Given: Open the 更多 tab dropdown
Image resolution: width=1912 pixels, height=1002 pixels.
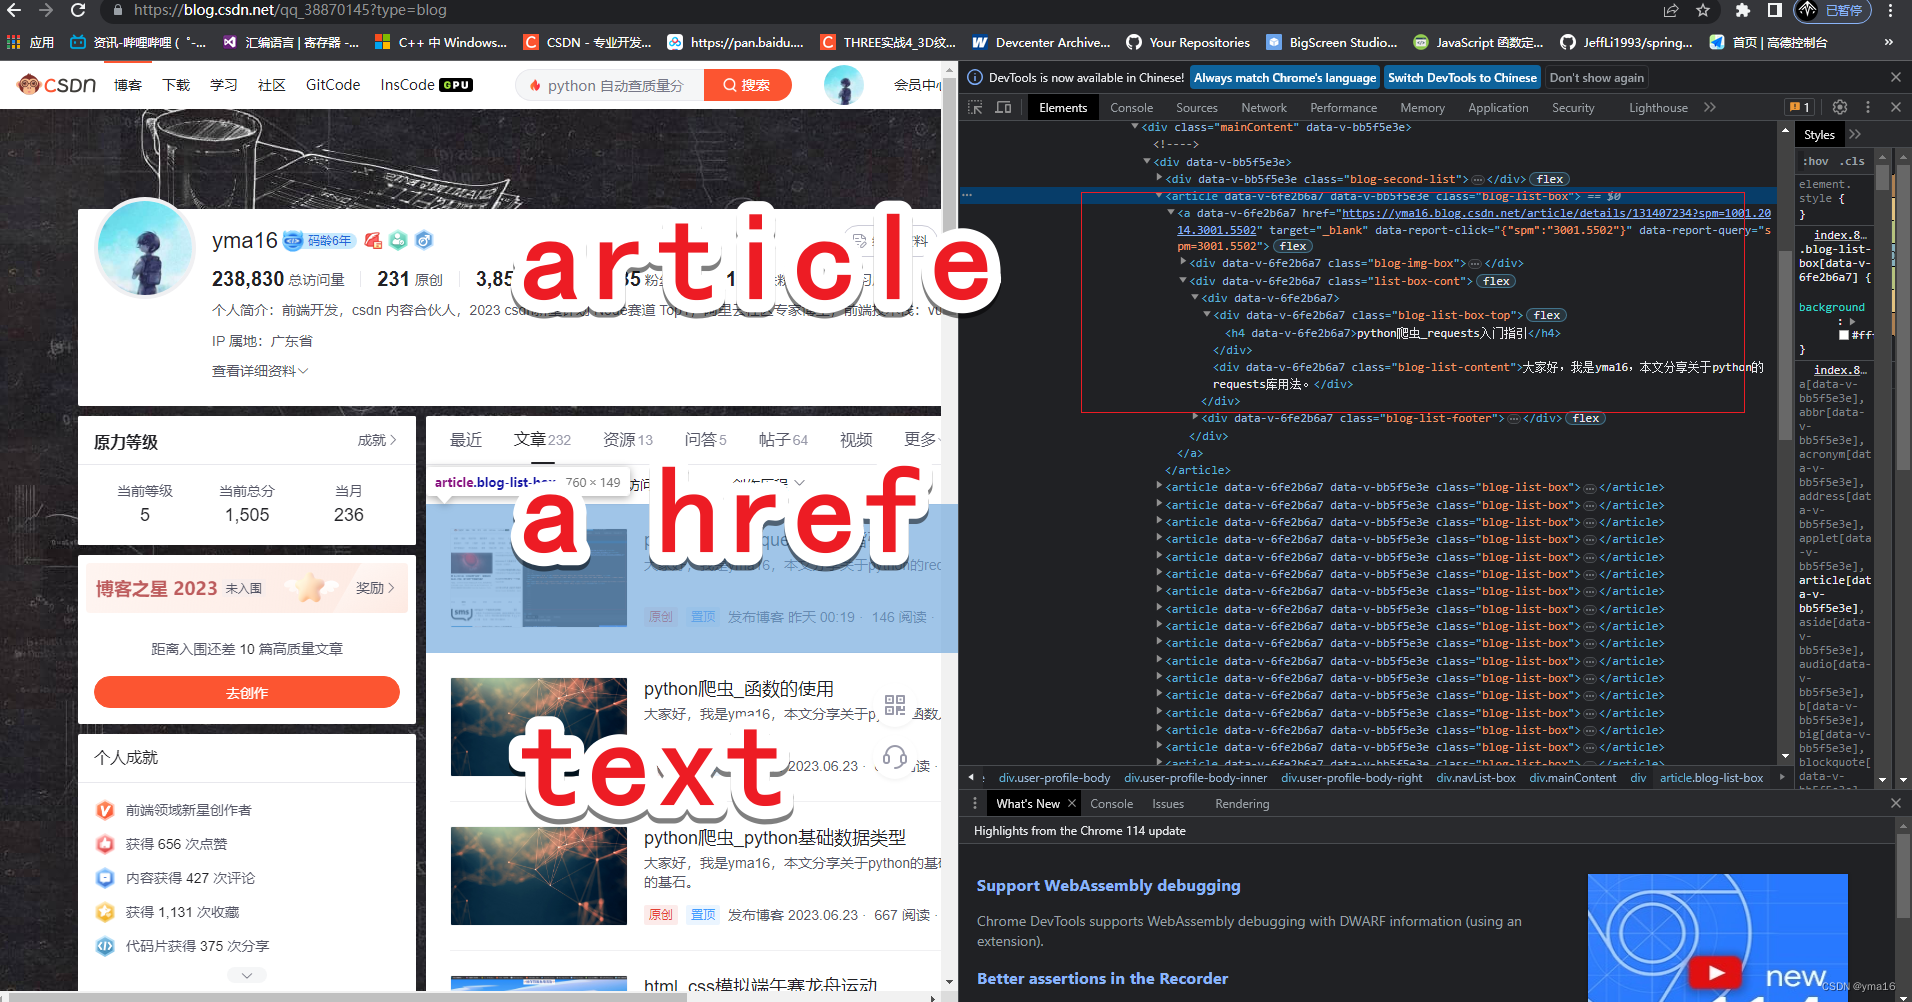Looking at the screenshot, I should pos(922,439).
